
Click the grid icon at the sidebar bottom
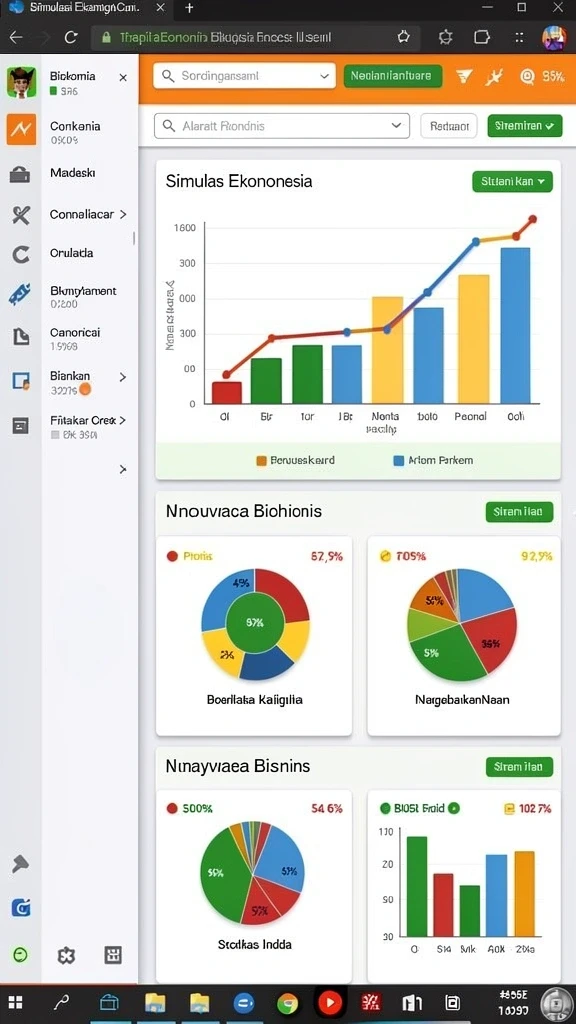click(x=113, y=955)
